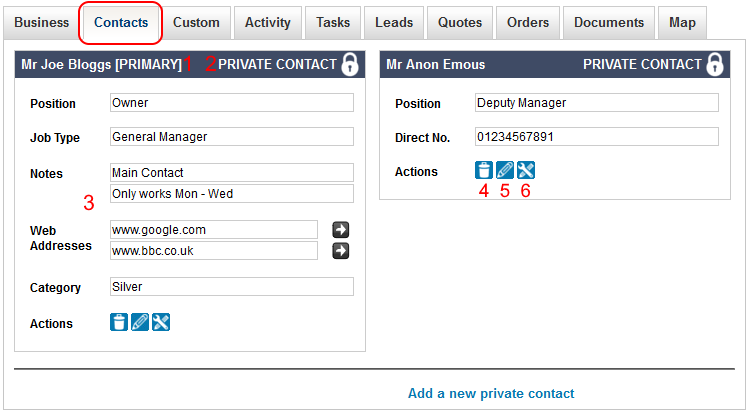
Task: Click the Direct No. field
Action: click(596, 137)
